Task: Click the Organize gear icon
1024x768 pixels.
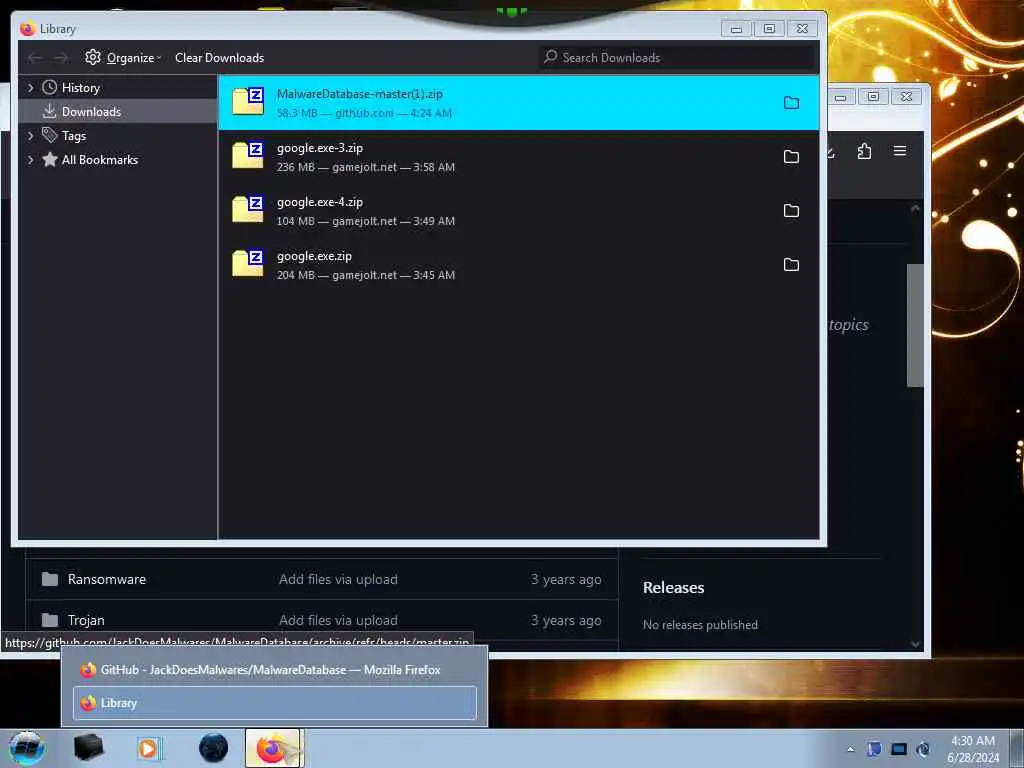Action: point(93,57)
